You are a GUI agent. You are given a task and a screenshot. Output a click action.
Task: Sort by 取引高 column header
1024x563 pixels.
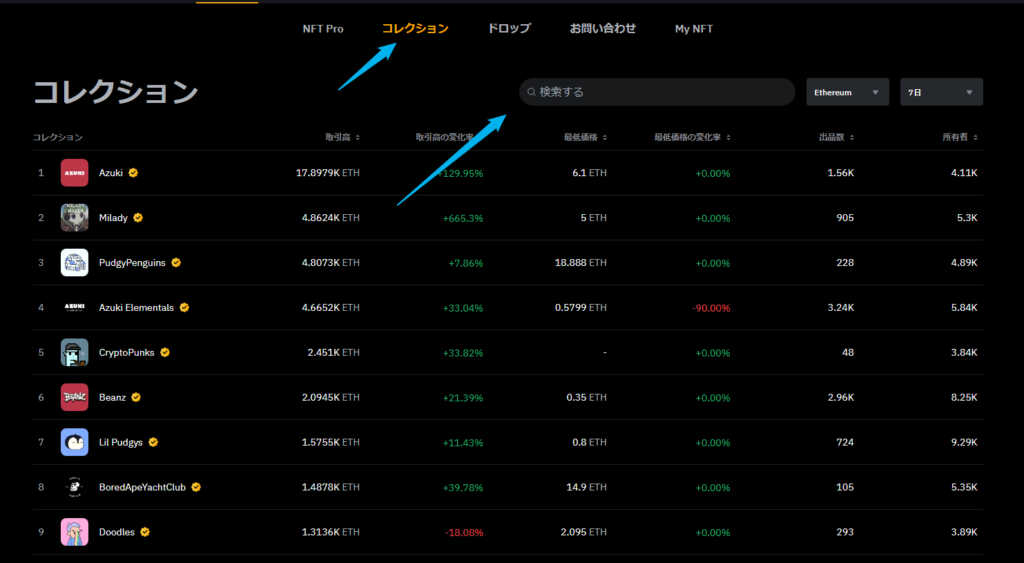point(343,137)
